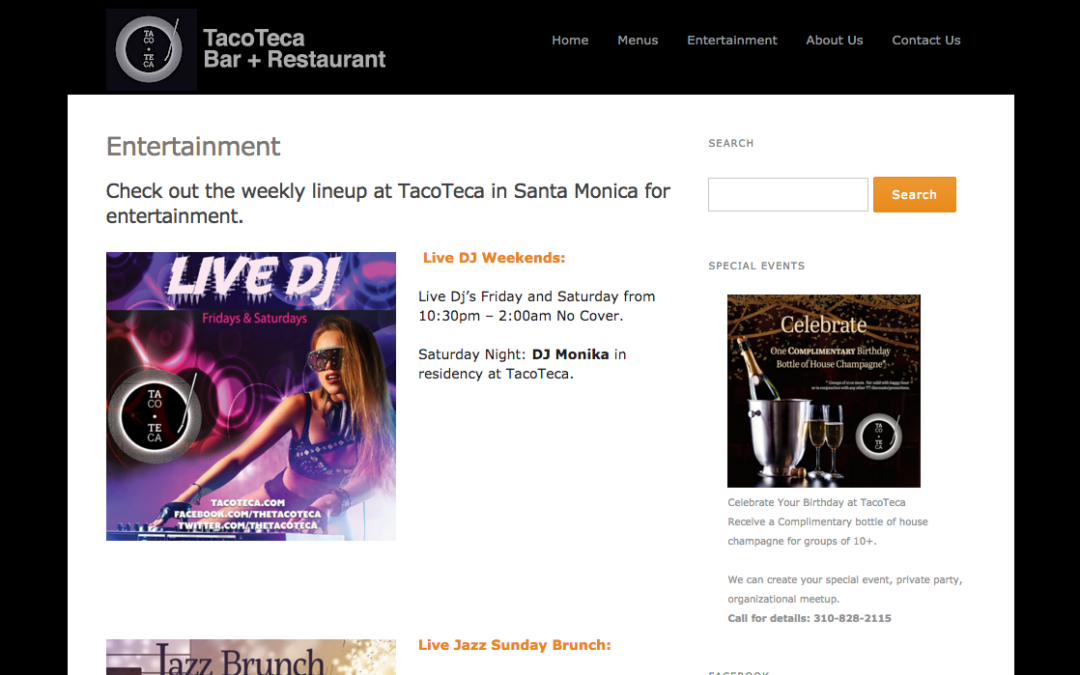Open the Jazz Brunch banner image
The image size is (1080, 675).
[x=251, y=657]
